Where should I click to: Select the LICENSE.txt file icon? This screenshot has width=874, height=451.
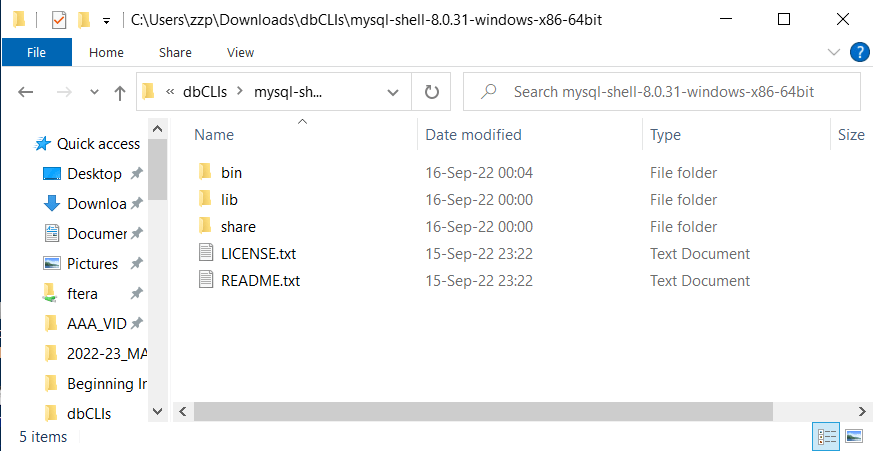point(206,253)
